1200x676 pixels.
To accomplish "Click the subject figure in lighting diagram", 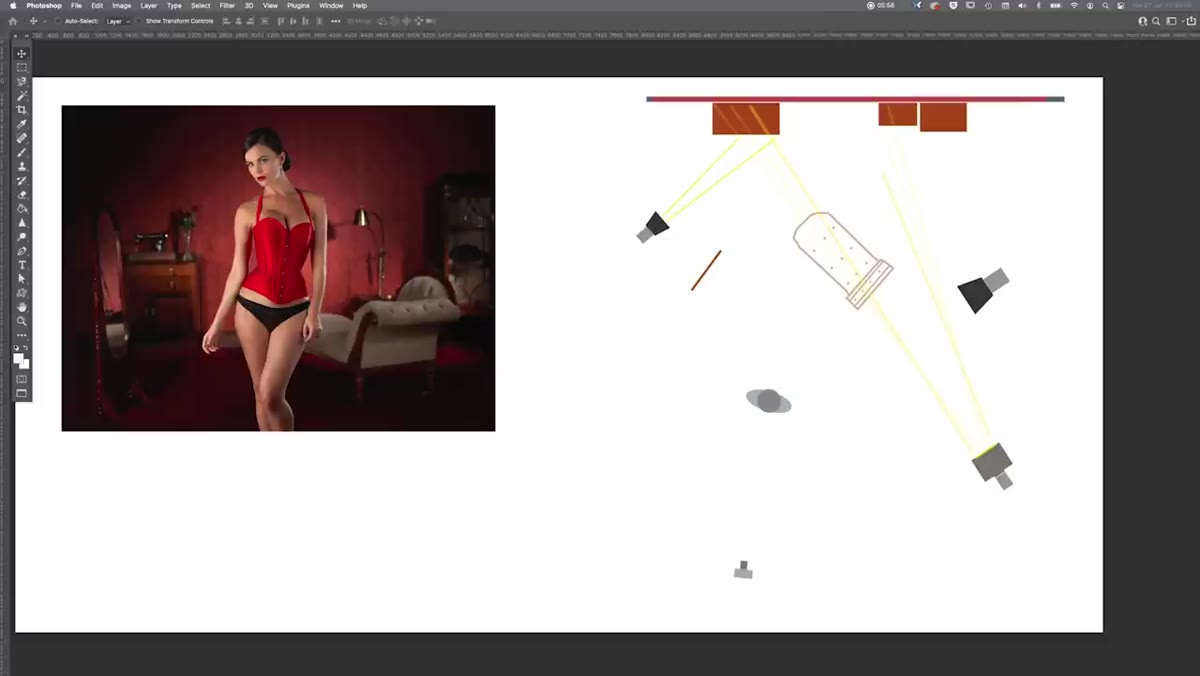I will 768,401.
